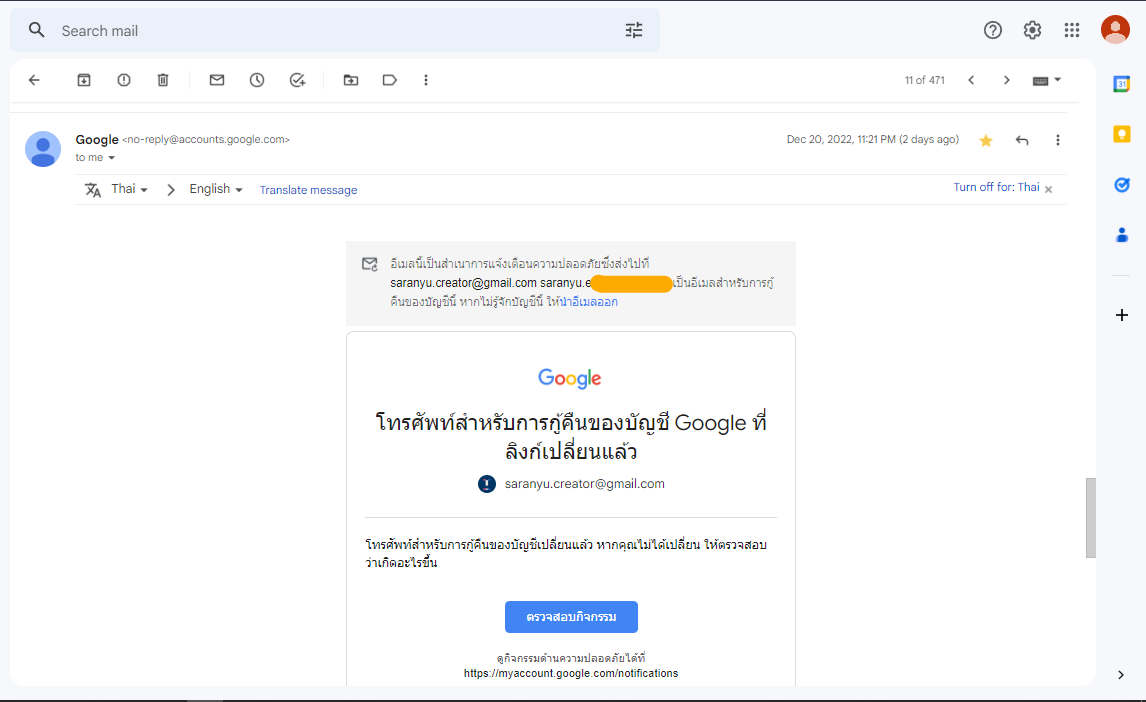Open the Google account avatar
The height and width of the screenshot is (702, 1146).
click(1115, 30)
